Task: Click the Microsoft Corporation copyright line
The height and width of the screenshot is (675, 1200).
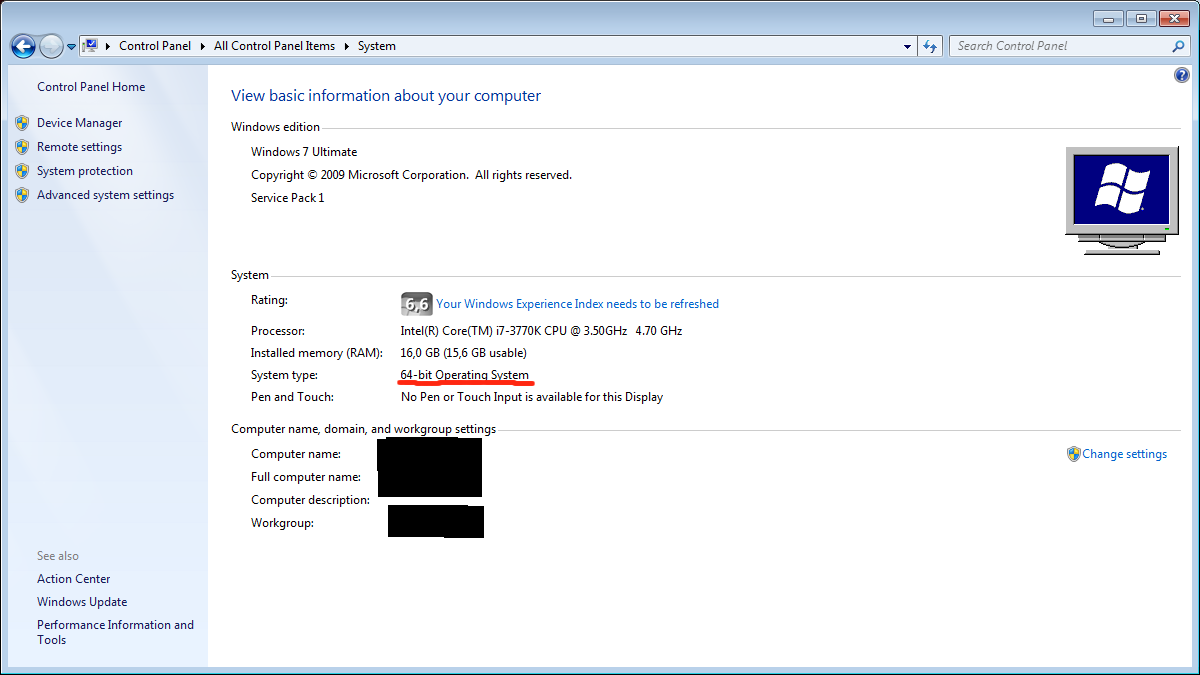Action: [411, 175]
